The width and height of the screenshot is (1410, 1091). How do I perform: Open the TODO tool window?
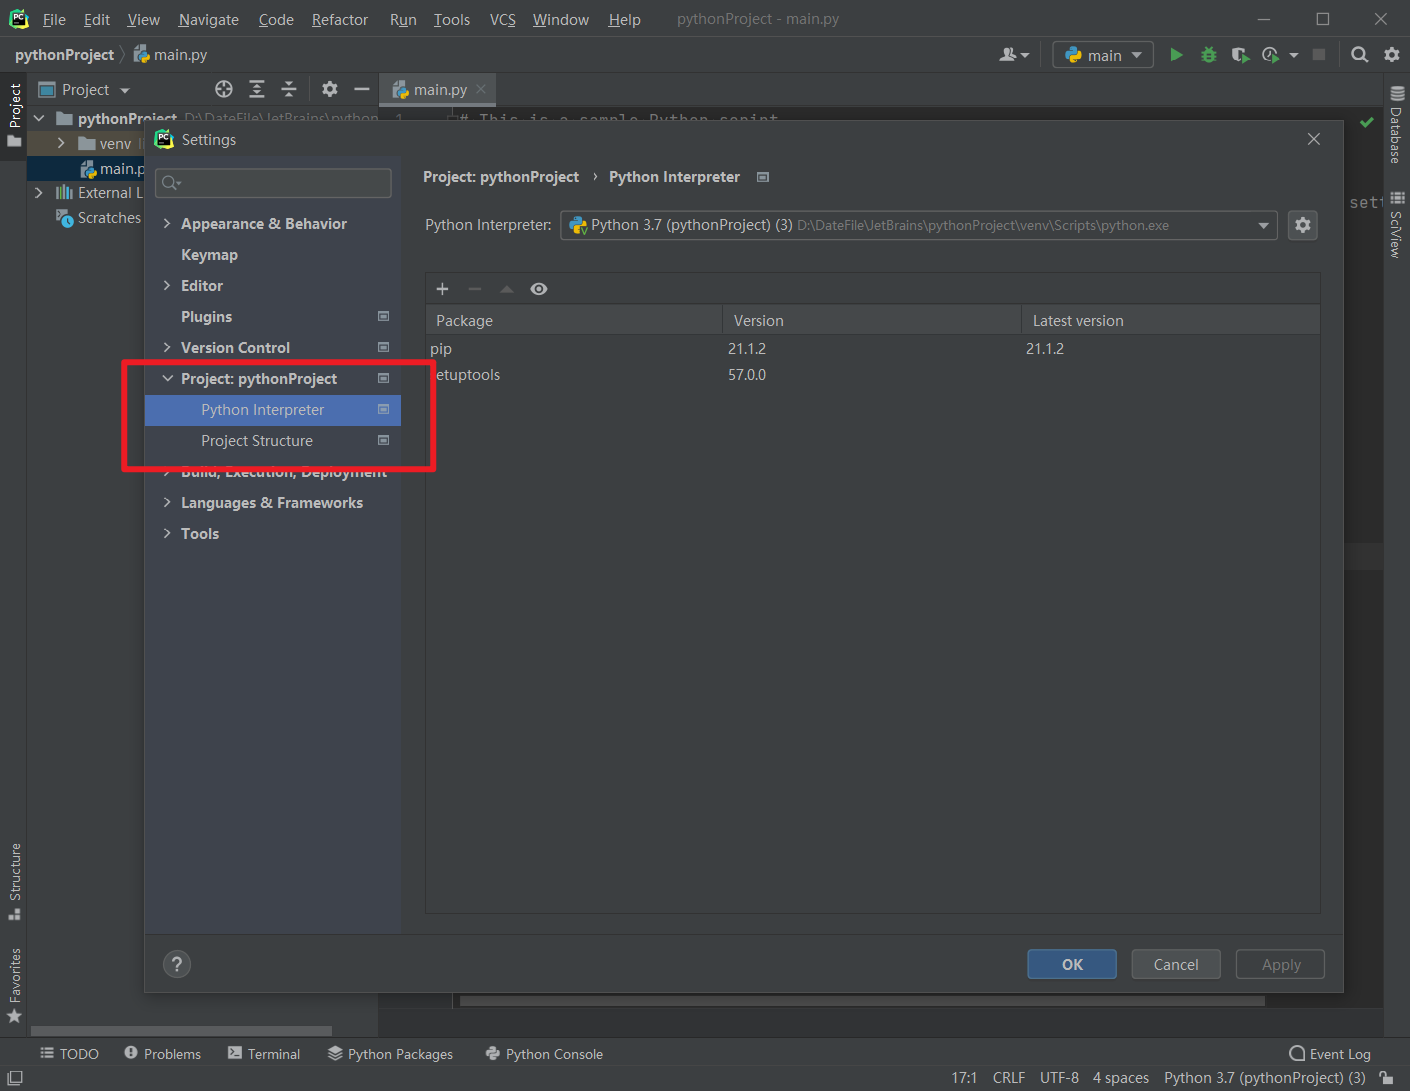coord(69,1054)
